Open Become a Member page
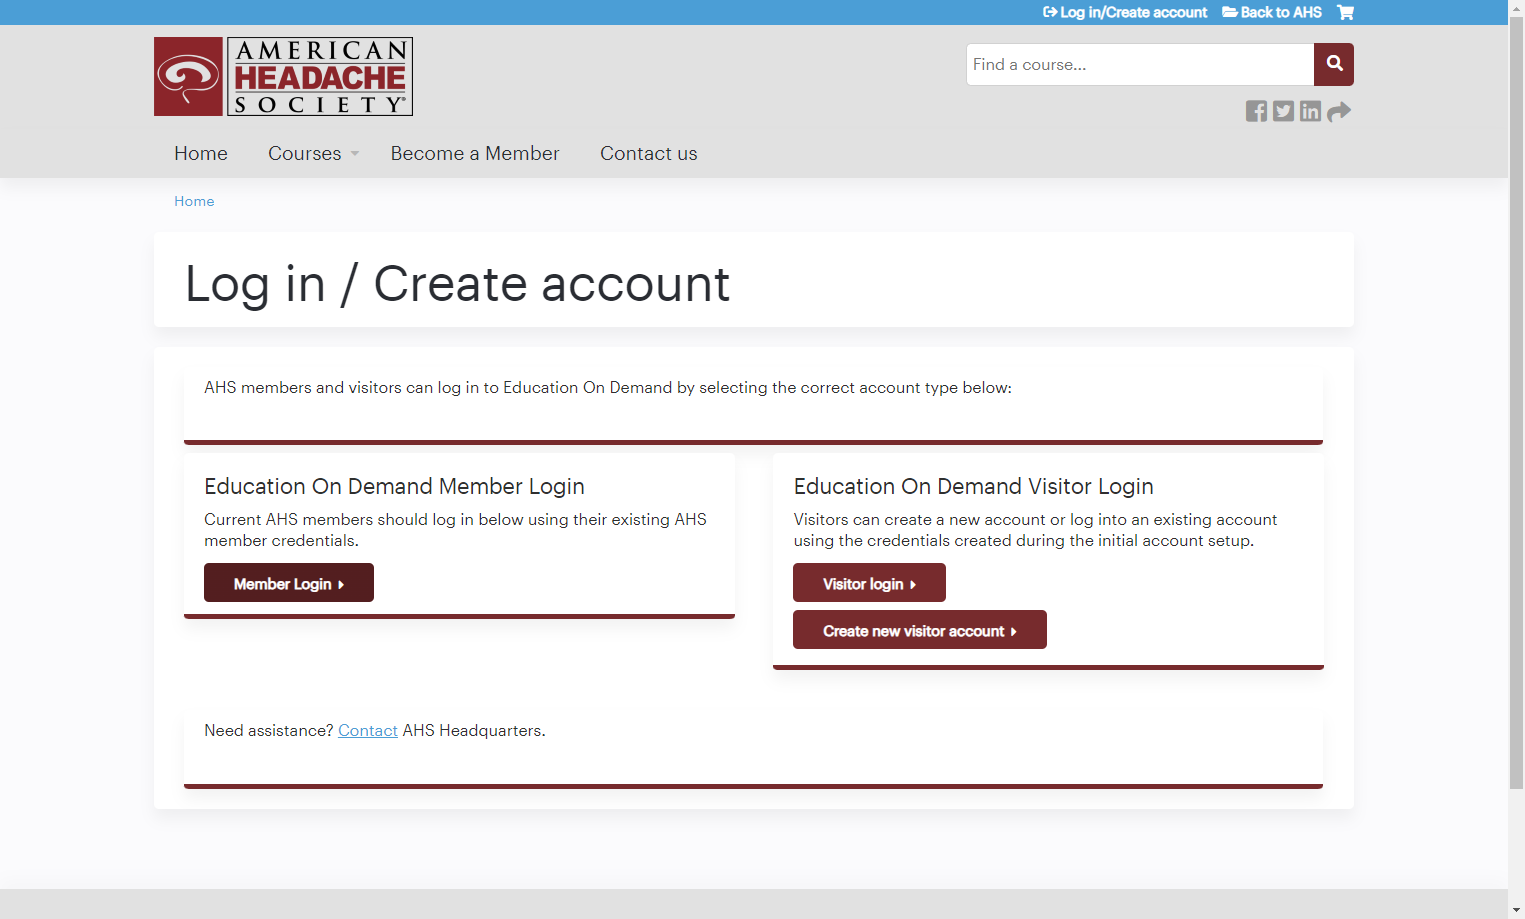The image size is (1525, 919). pyautogui.click(x=475, y=153)
